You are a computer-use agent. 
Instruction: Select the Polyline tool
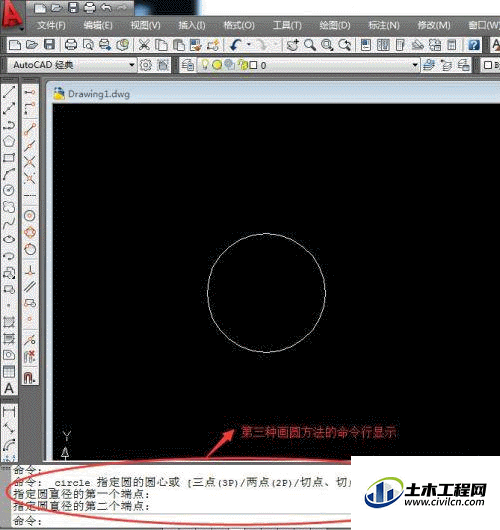click(x=9, y=125)
